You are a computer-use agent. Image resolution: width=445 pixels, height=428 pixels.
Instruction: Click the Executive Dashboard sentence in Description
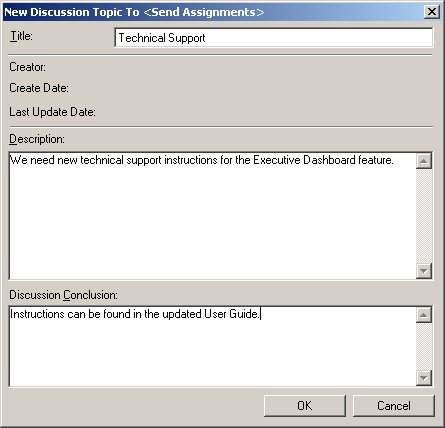coord(202,160)
